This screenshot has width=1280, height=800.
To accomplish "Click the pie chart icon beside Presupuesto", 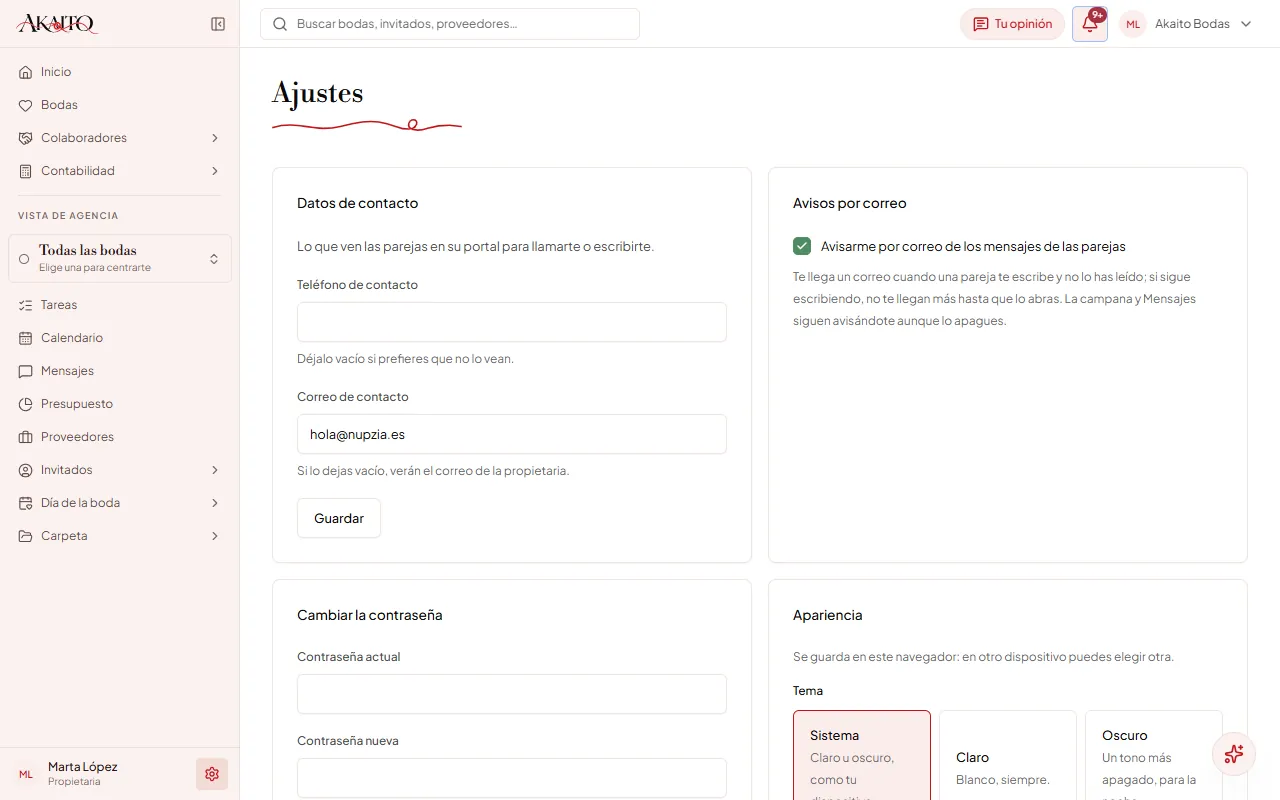I will click(x=26, y=404).
